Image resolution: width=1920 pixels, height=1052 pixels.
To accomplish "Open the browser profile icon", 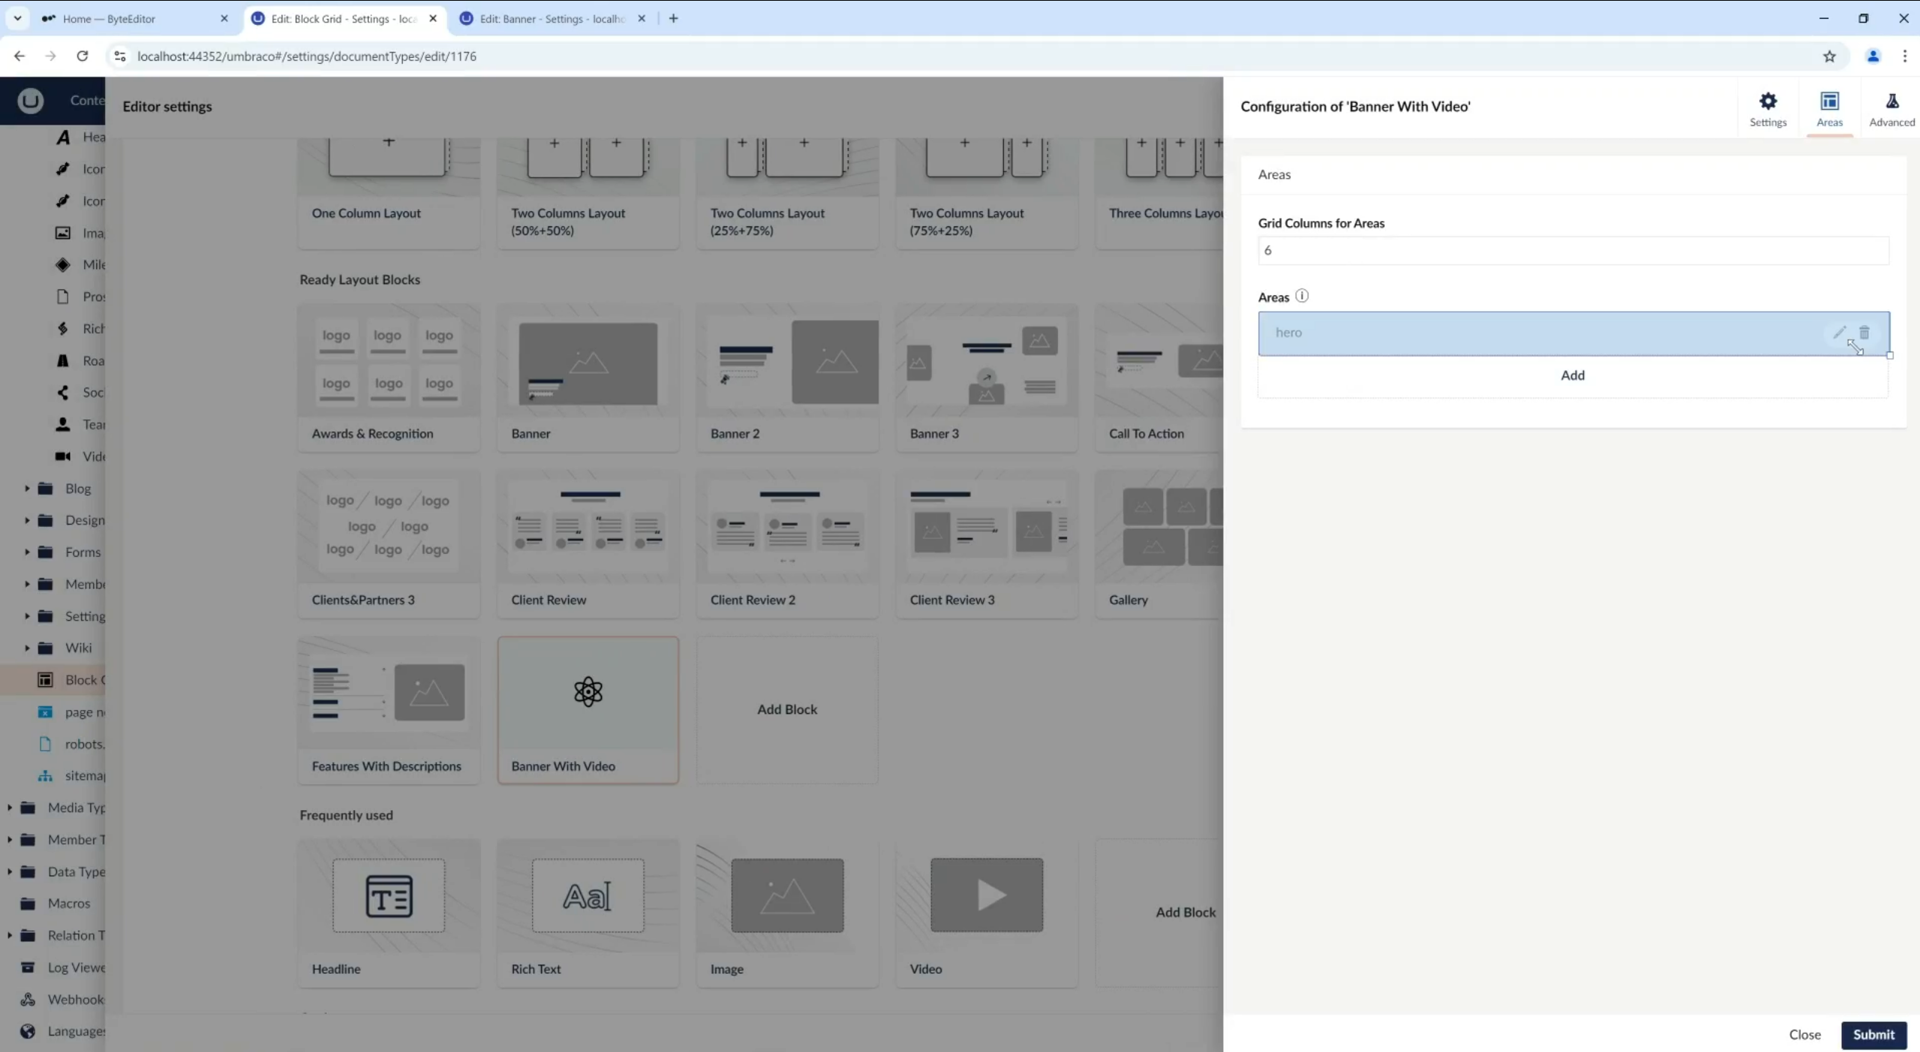I will tap(1873, 56).
